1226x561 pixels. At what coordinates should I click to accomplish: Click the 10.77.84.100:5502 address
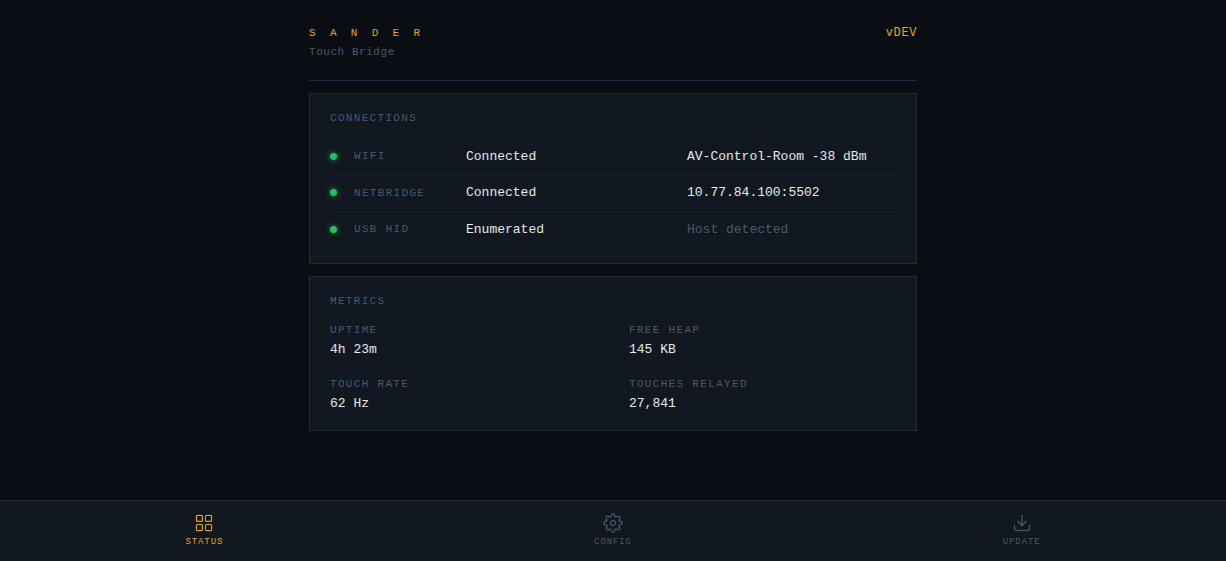tap(753, 192)
